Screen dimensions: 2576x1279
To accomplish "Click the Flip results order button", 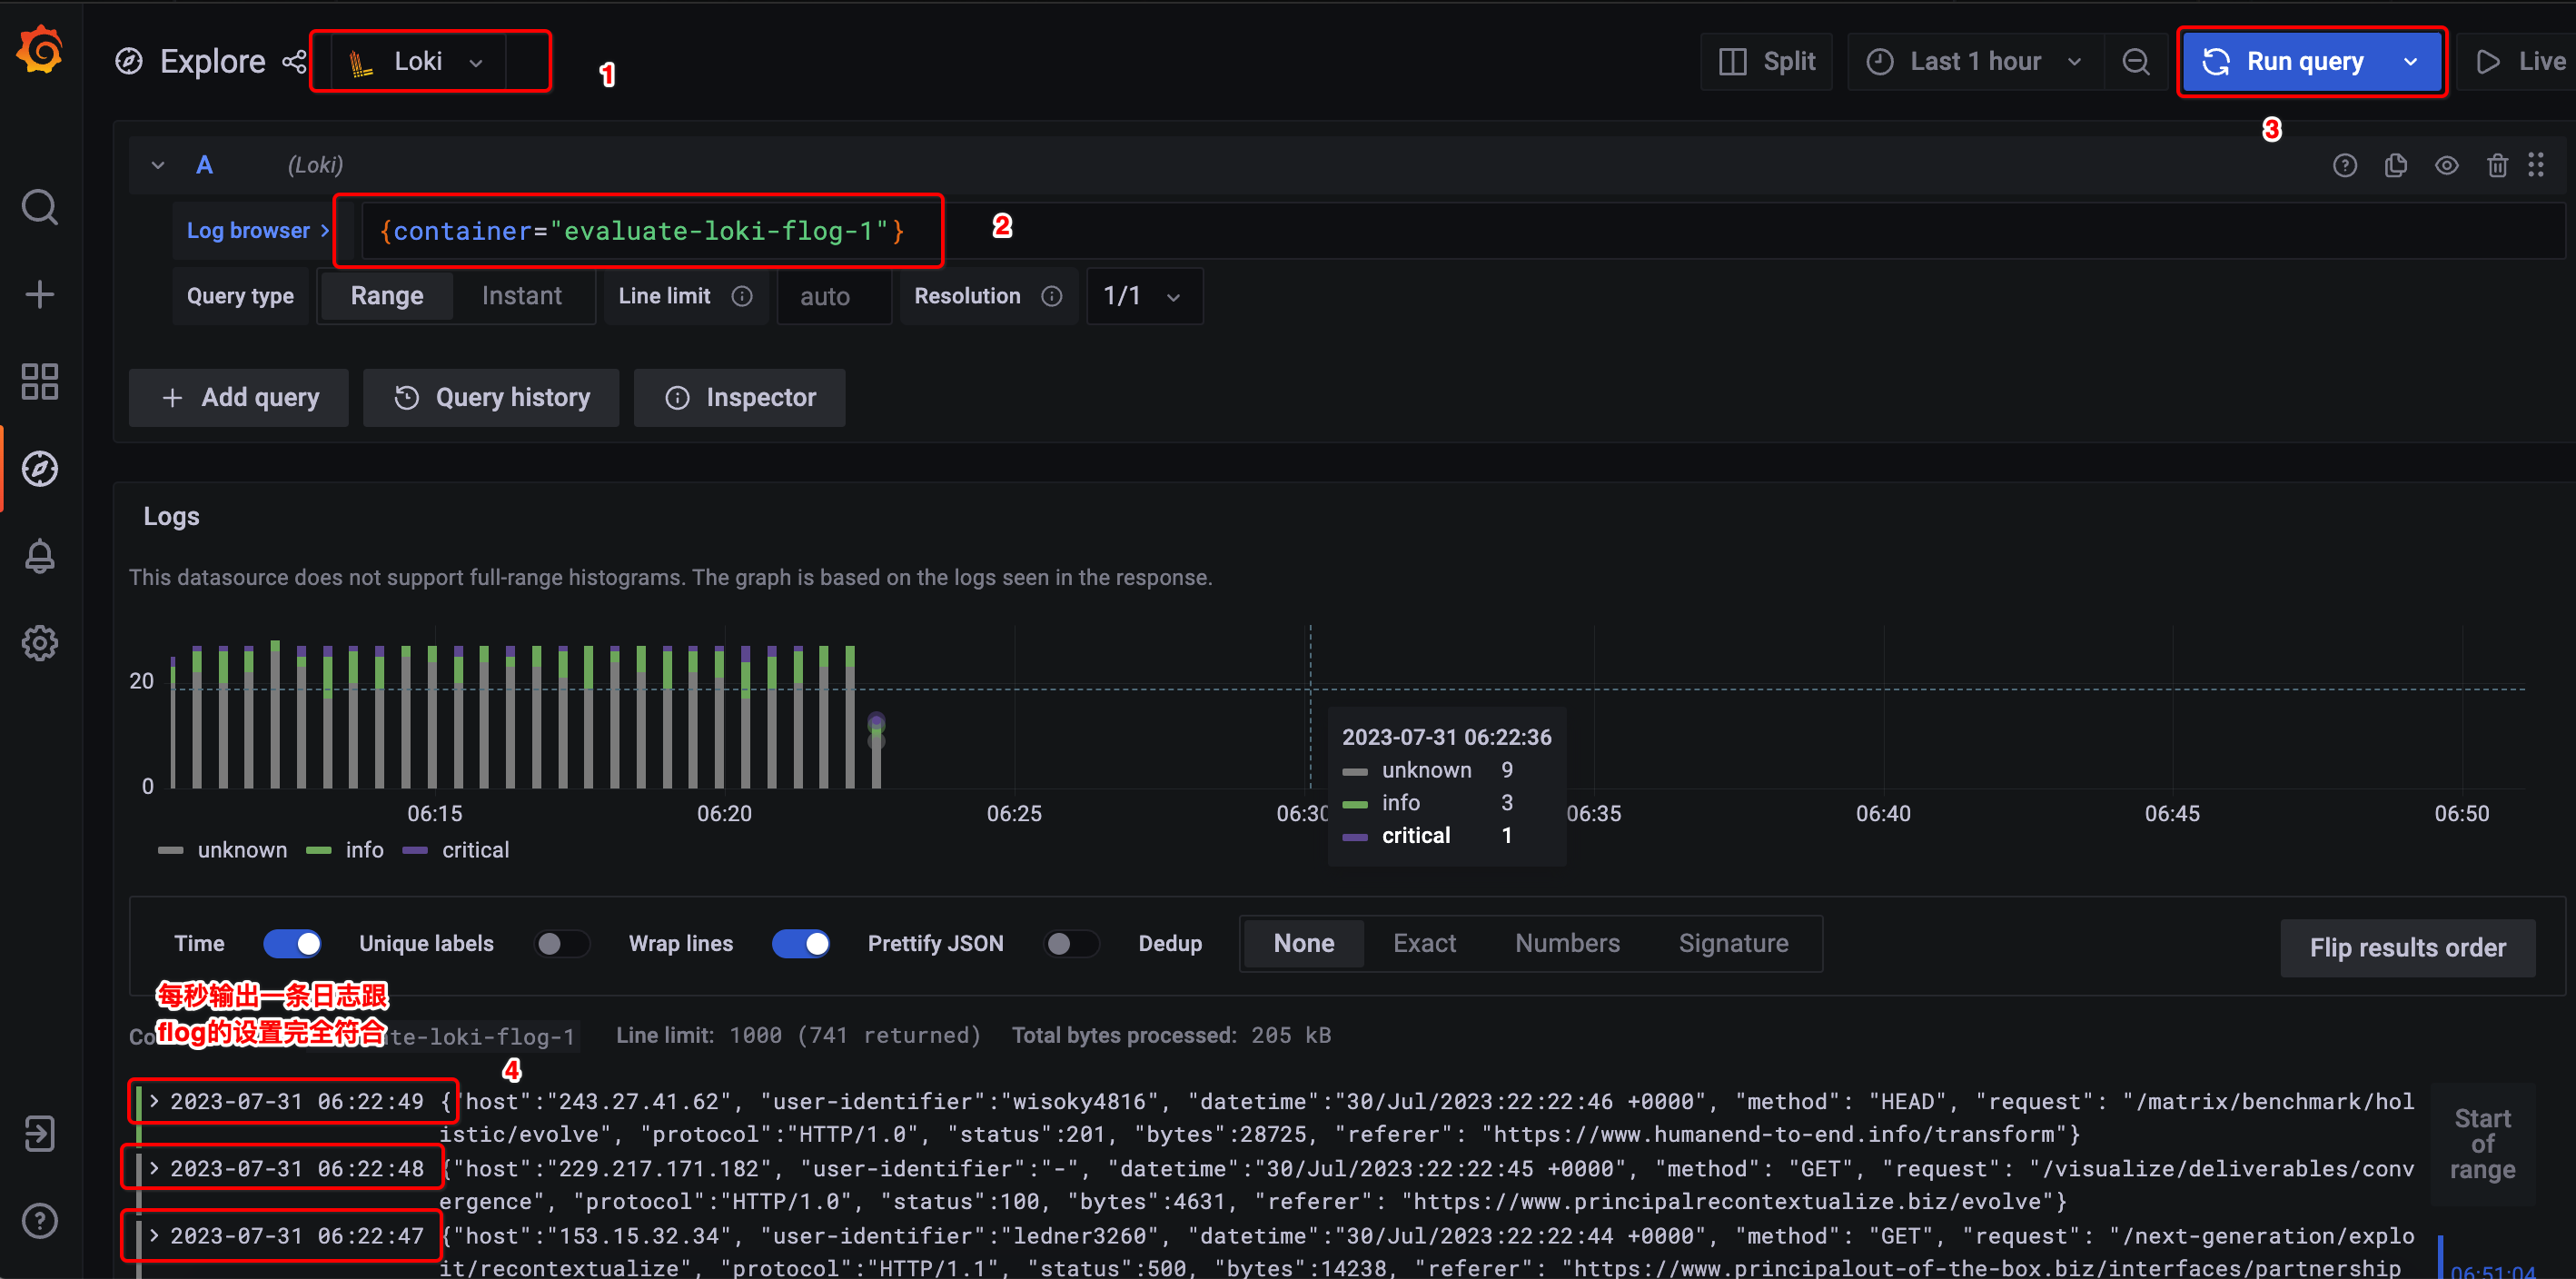I will coord(2407,947).
